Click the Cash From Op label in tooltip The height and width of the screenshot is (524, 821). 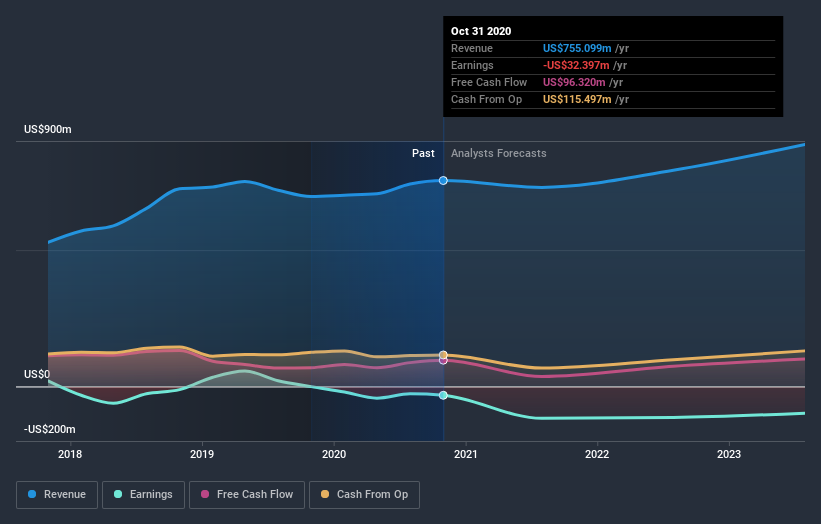pos(486,99)
